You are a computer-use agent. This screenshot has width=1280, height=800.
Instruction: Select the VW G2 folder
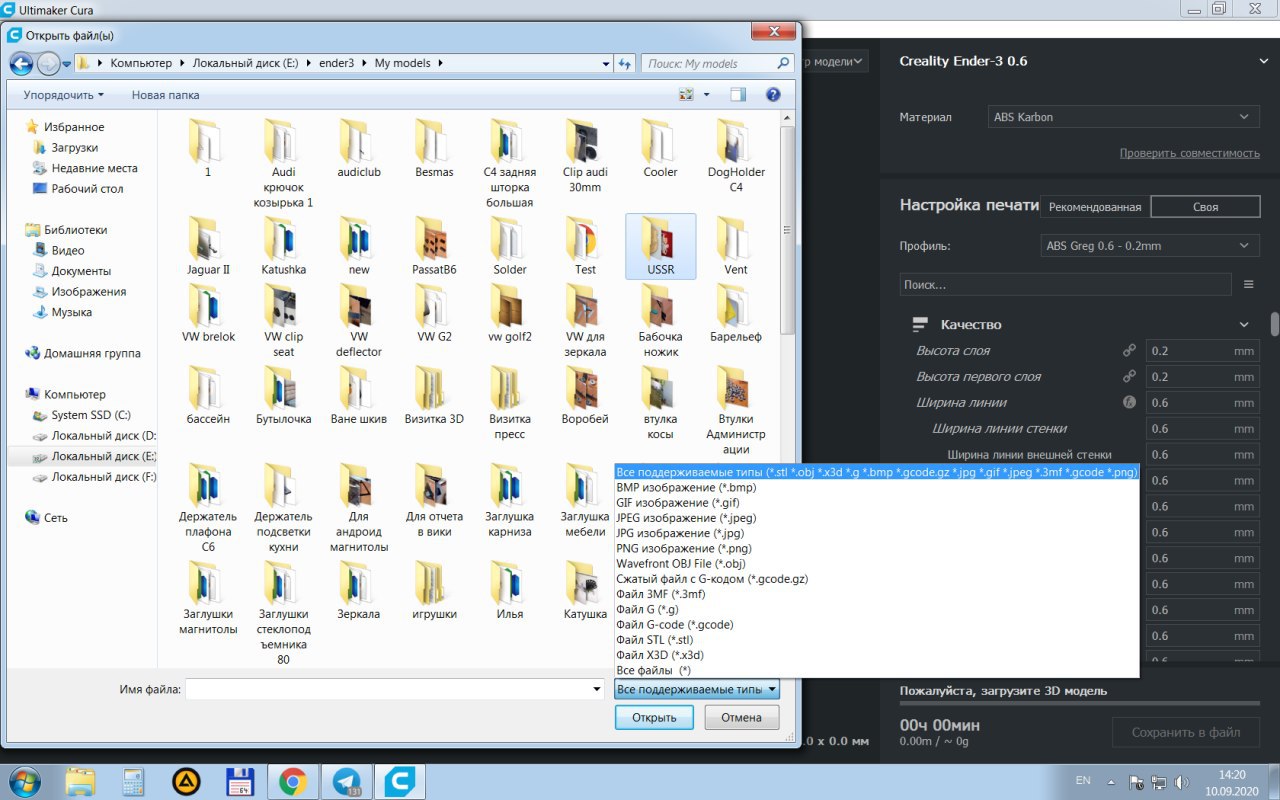[434, 313]
